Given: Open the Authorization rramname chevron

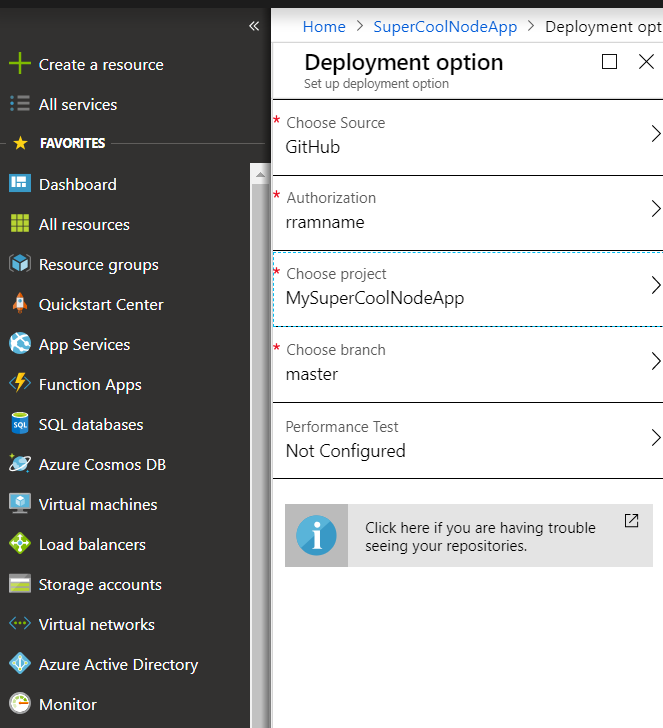Looking at the screenshot, I should click(x=655, y=209).
